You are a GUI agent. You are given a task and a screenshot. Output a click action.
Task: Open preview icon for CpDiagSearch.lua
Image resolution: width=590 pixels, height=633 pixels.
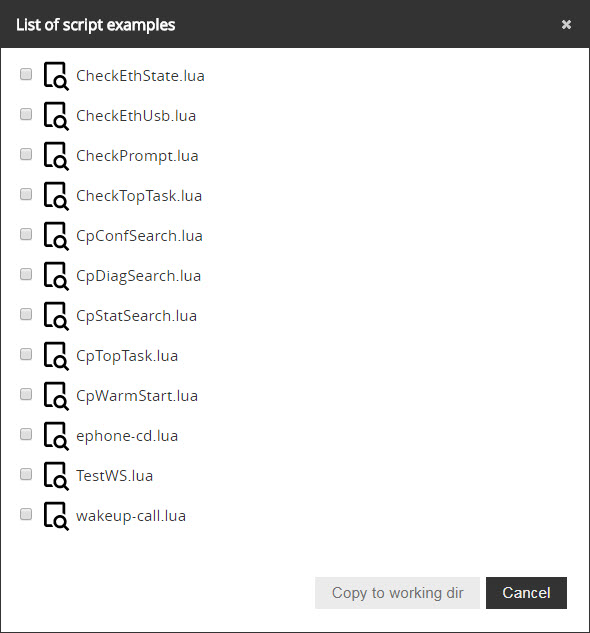coord(56,276)
